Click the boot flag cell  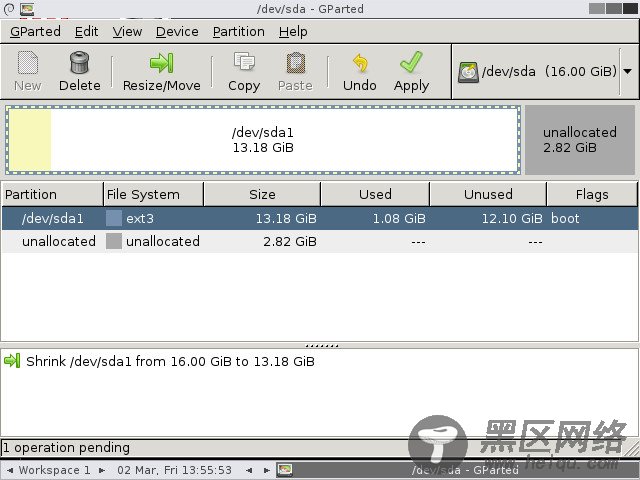click(x=565, y=218)
